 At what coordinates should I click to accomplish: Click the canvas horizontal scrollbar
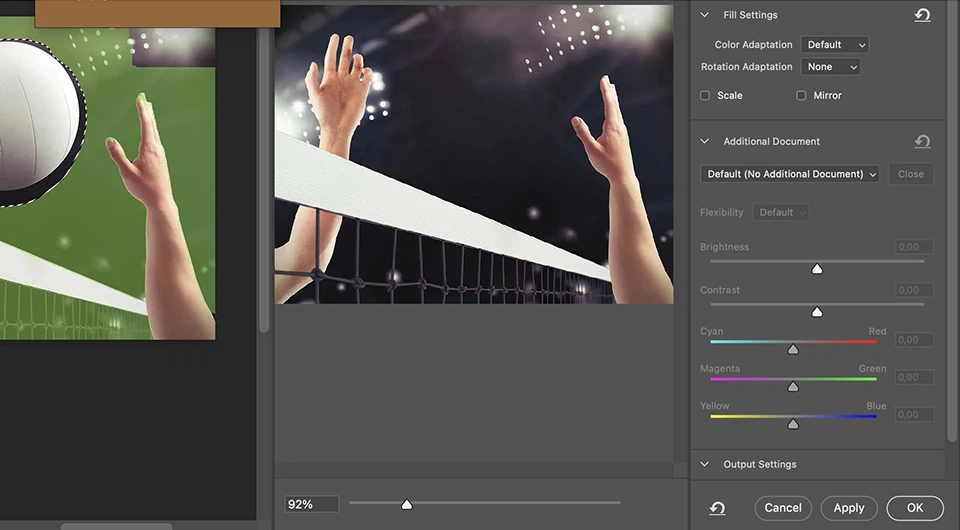(116, 526)
